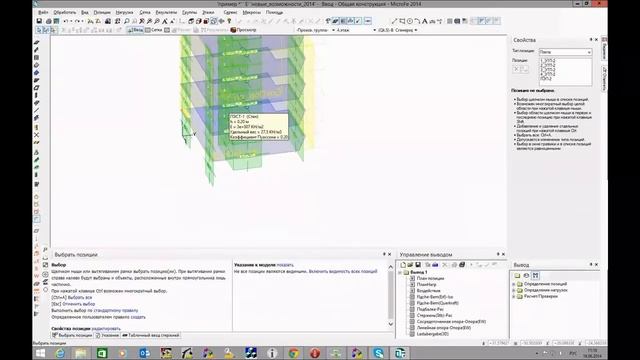Expand Расчет/Проверки folder
The width and height of the screenshot is (640, 360).
pos(513,296)
